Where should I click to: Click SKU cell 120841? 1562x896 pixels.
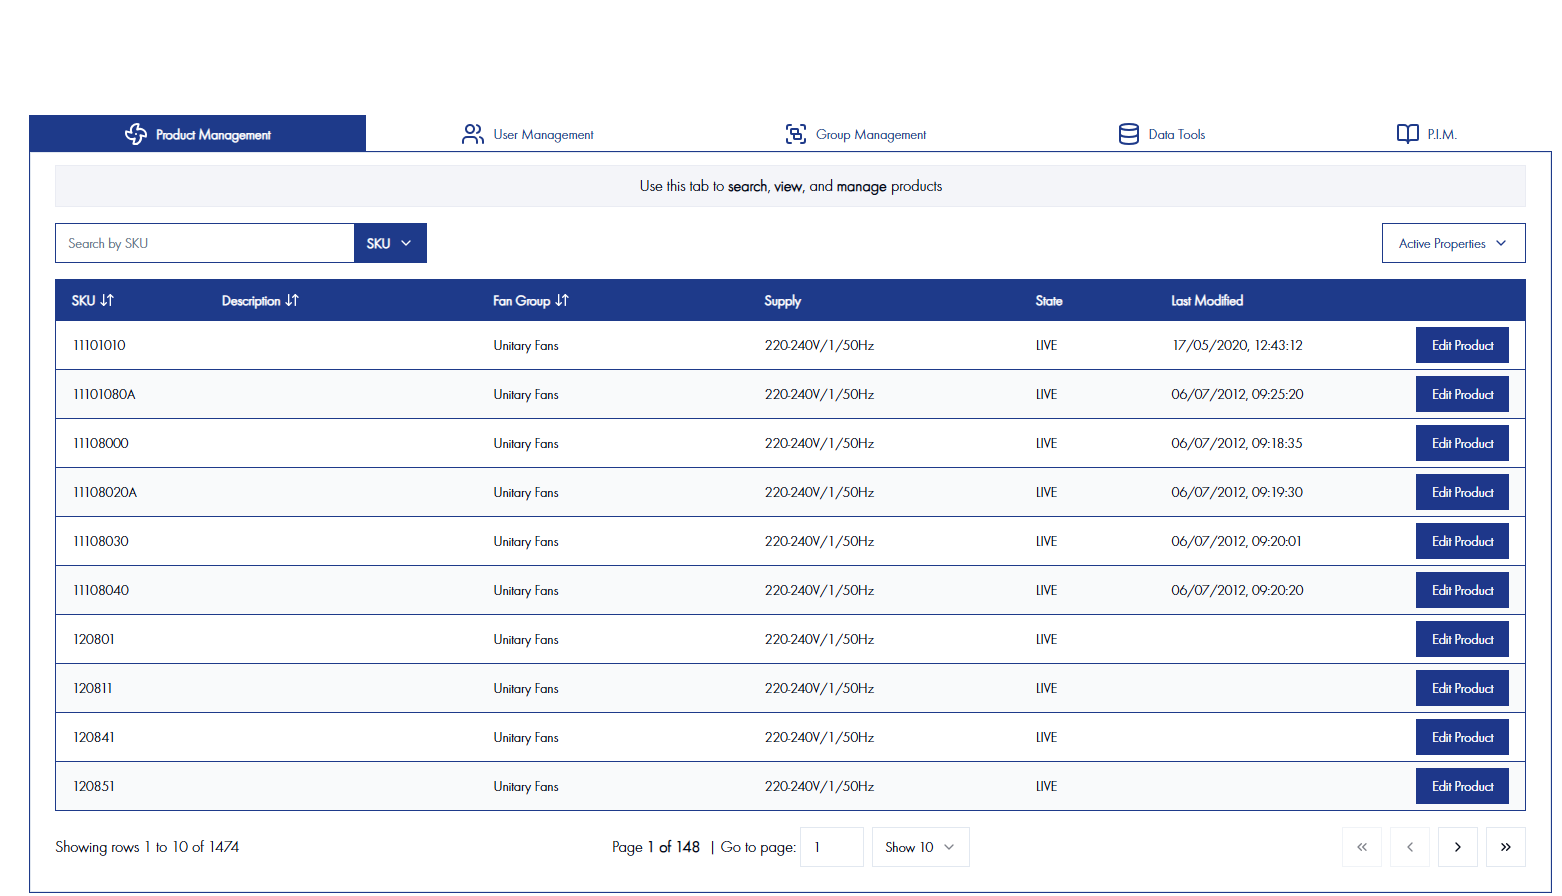click(94, 737)
